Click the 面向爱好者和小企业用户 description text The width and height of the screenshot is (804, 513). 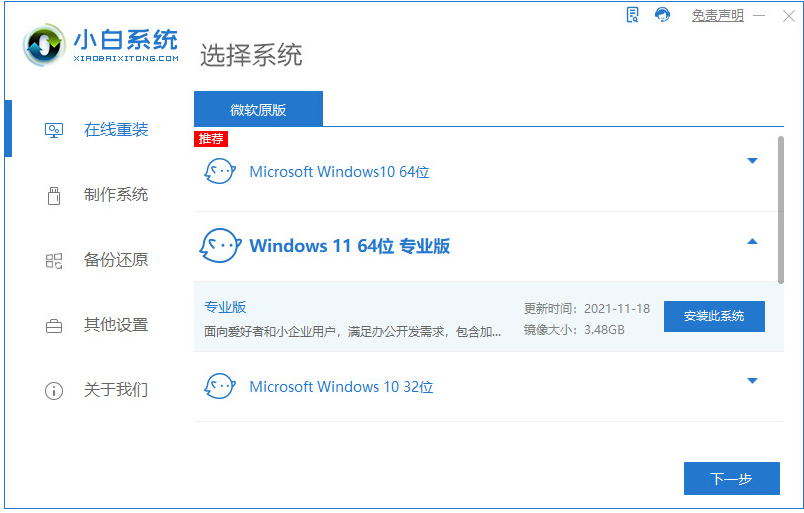pos(352,332)
